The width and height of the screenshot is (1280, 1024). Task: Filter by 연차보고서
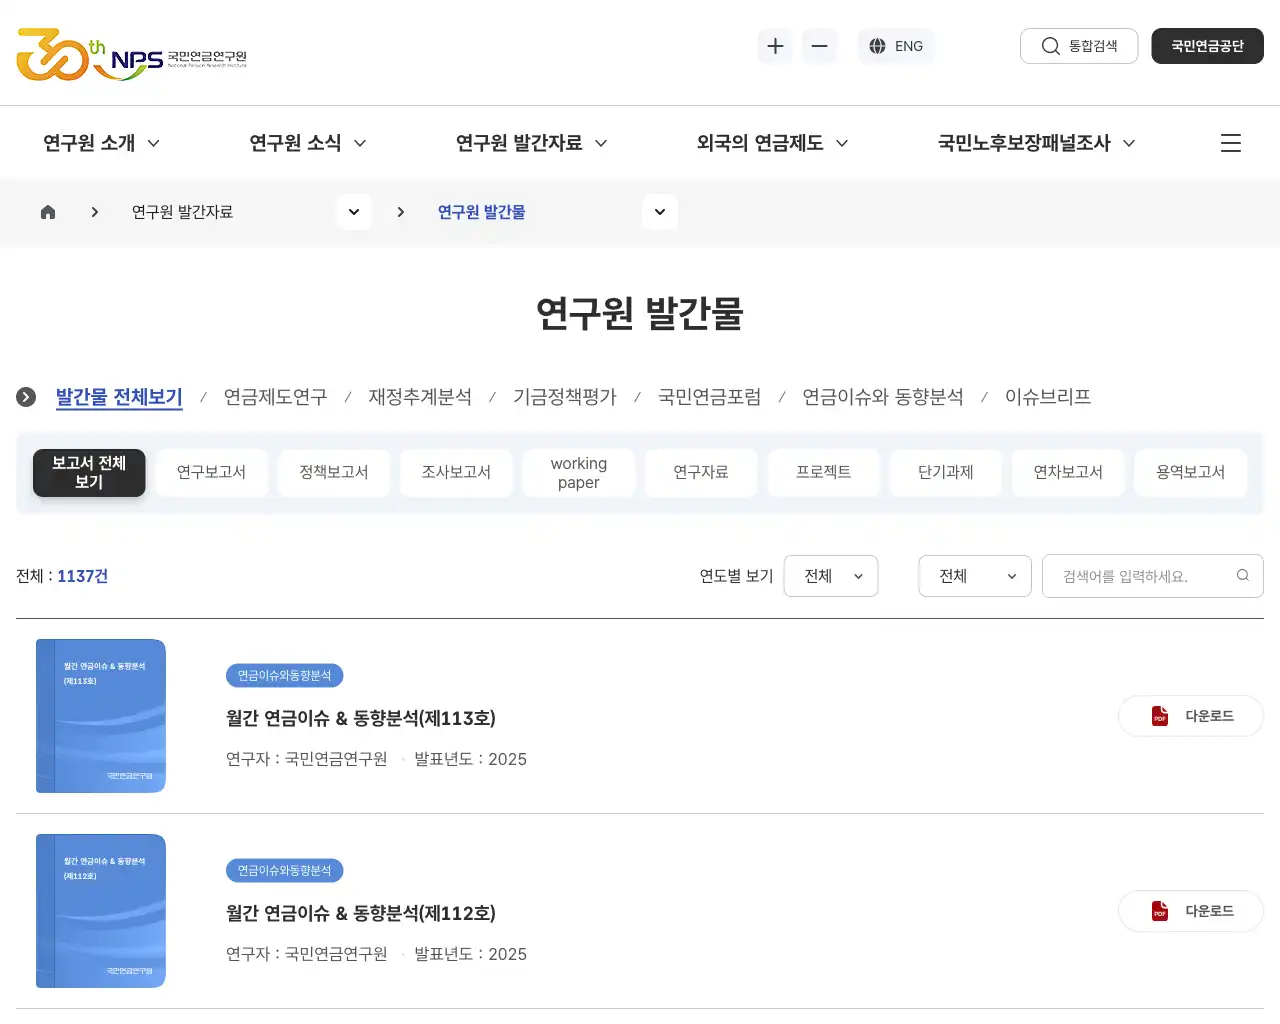click(1068, 472)
